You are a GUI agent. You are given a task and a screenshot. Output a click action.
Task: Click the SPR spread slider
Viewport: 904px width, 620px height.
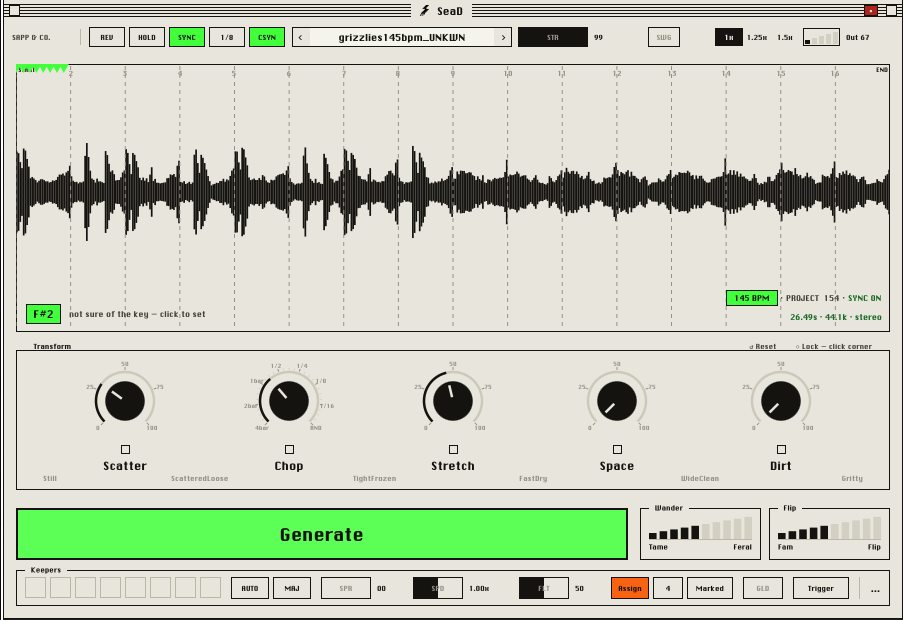click(346, 588)
